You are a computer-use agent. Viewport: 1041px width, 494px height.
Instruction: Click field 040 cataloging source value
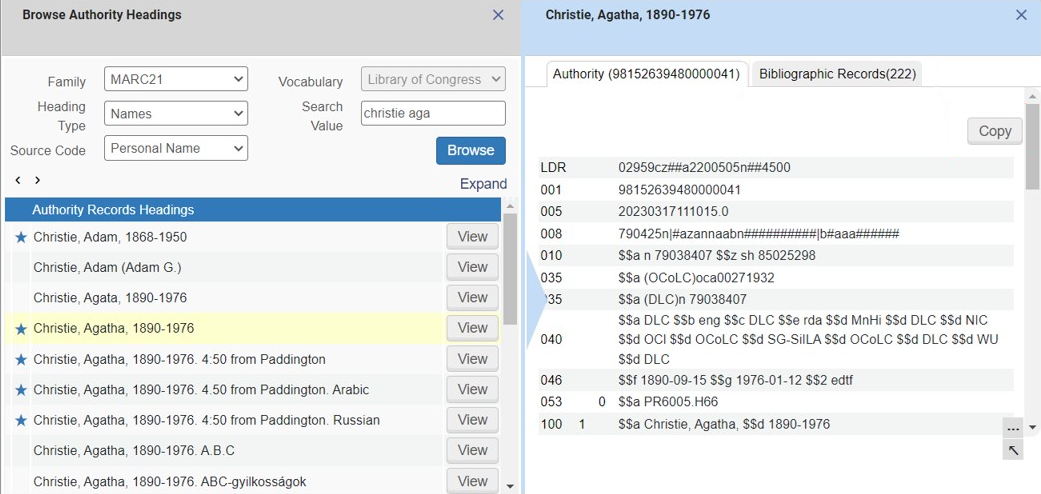(809, 340)
